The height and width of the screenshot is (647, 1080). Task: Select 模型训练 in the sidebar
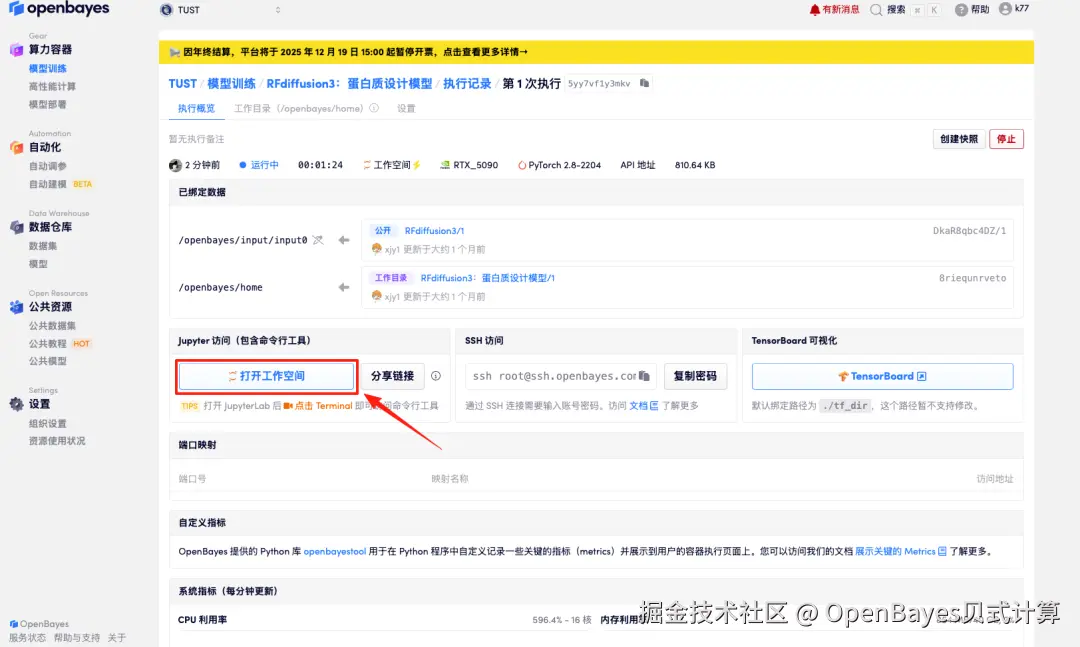click(48, 68)
